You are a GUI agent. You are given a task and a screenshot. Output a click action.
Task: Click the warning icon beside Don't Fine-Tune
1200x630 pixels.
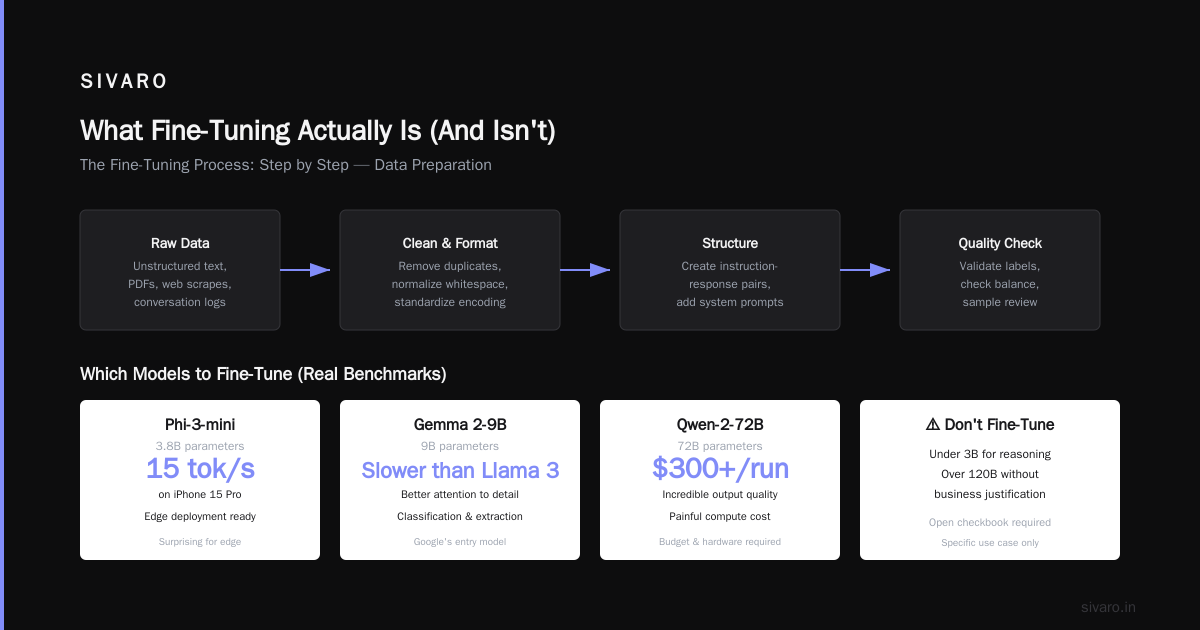[932, 424]
